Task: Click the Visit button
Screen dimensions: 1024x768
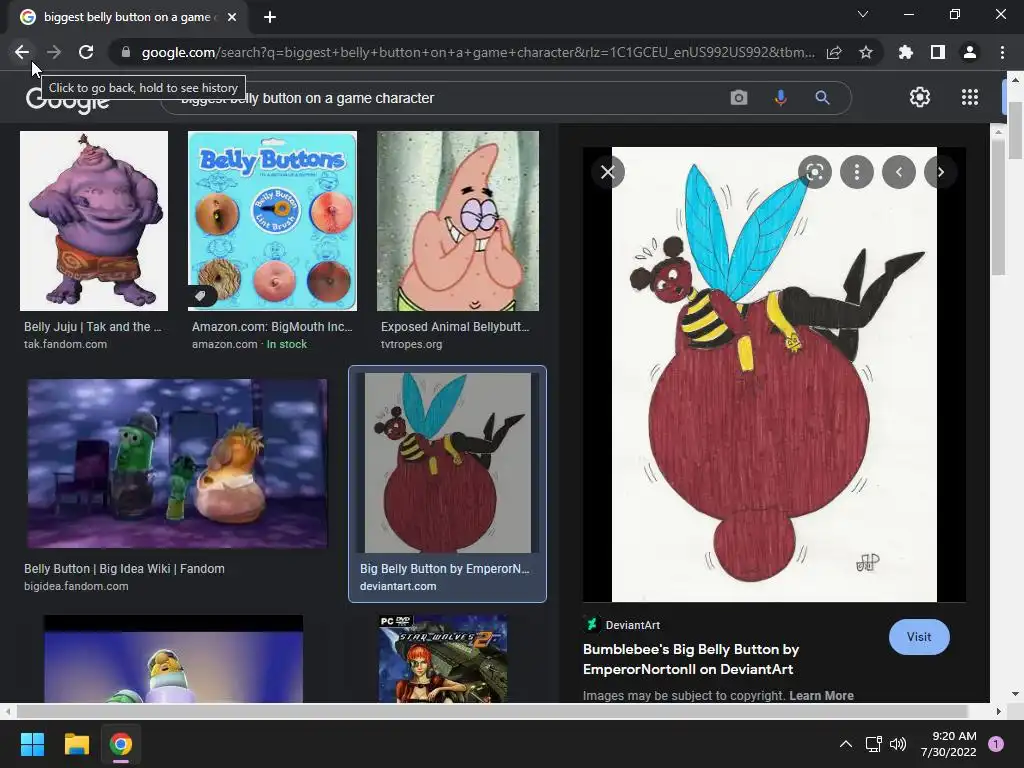Action: click(x=919, y=637)
